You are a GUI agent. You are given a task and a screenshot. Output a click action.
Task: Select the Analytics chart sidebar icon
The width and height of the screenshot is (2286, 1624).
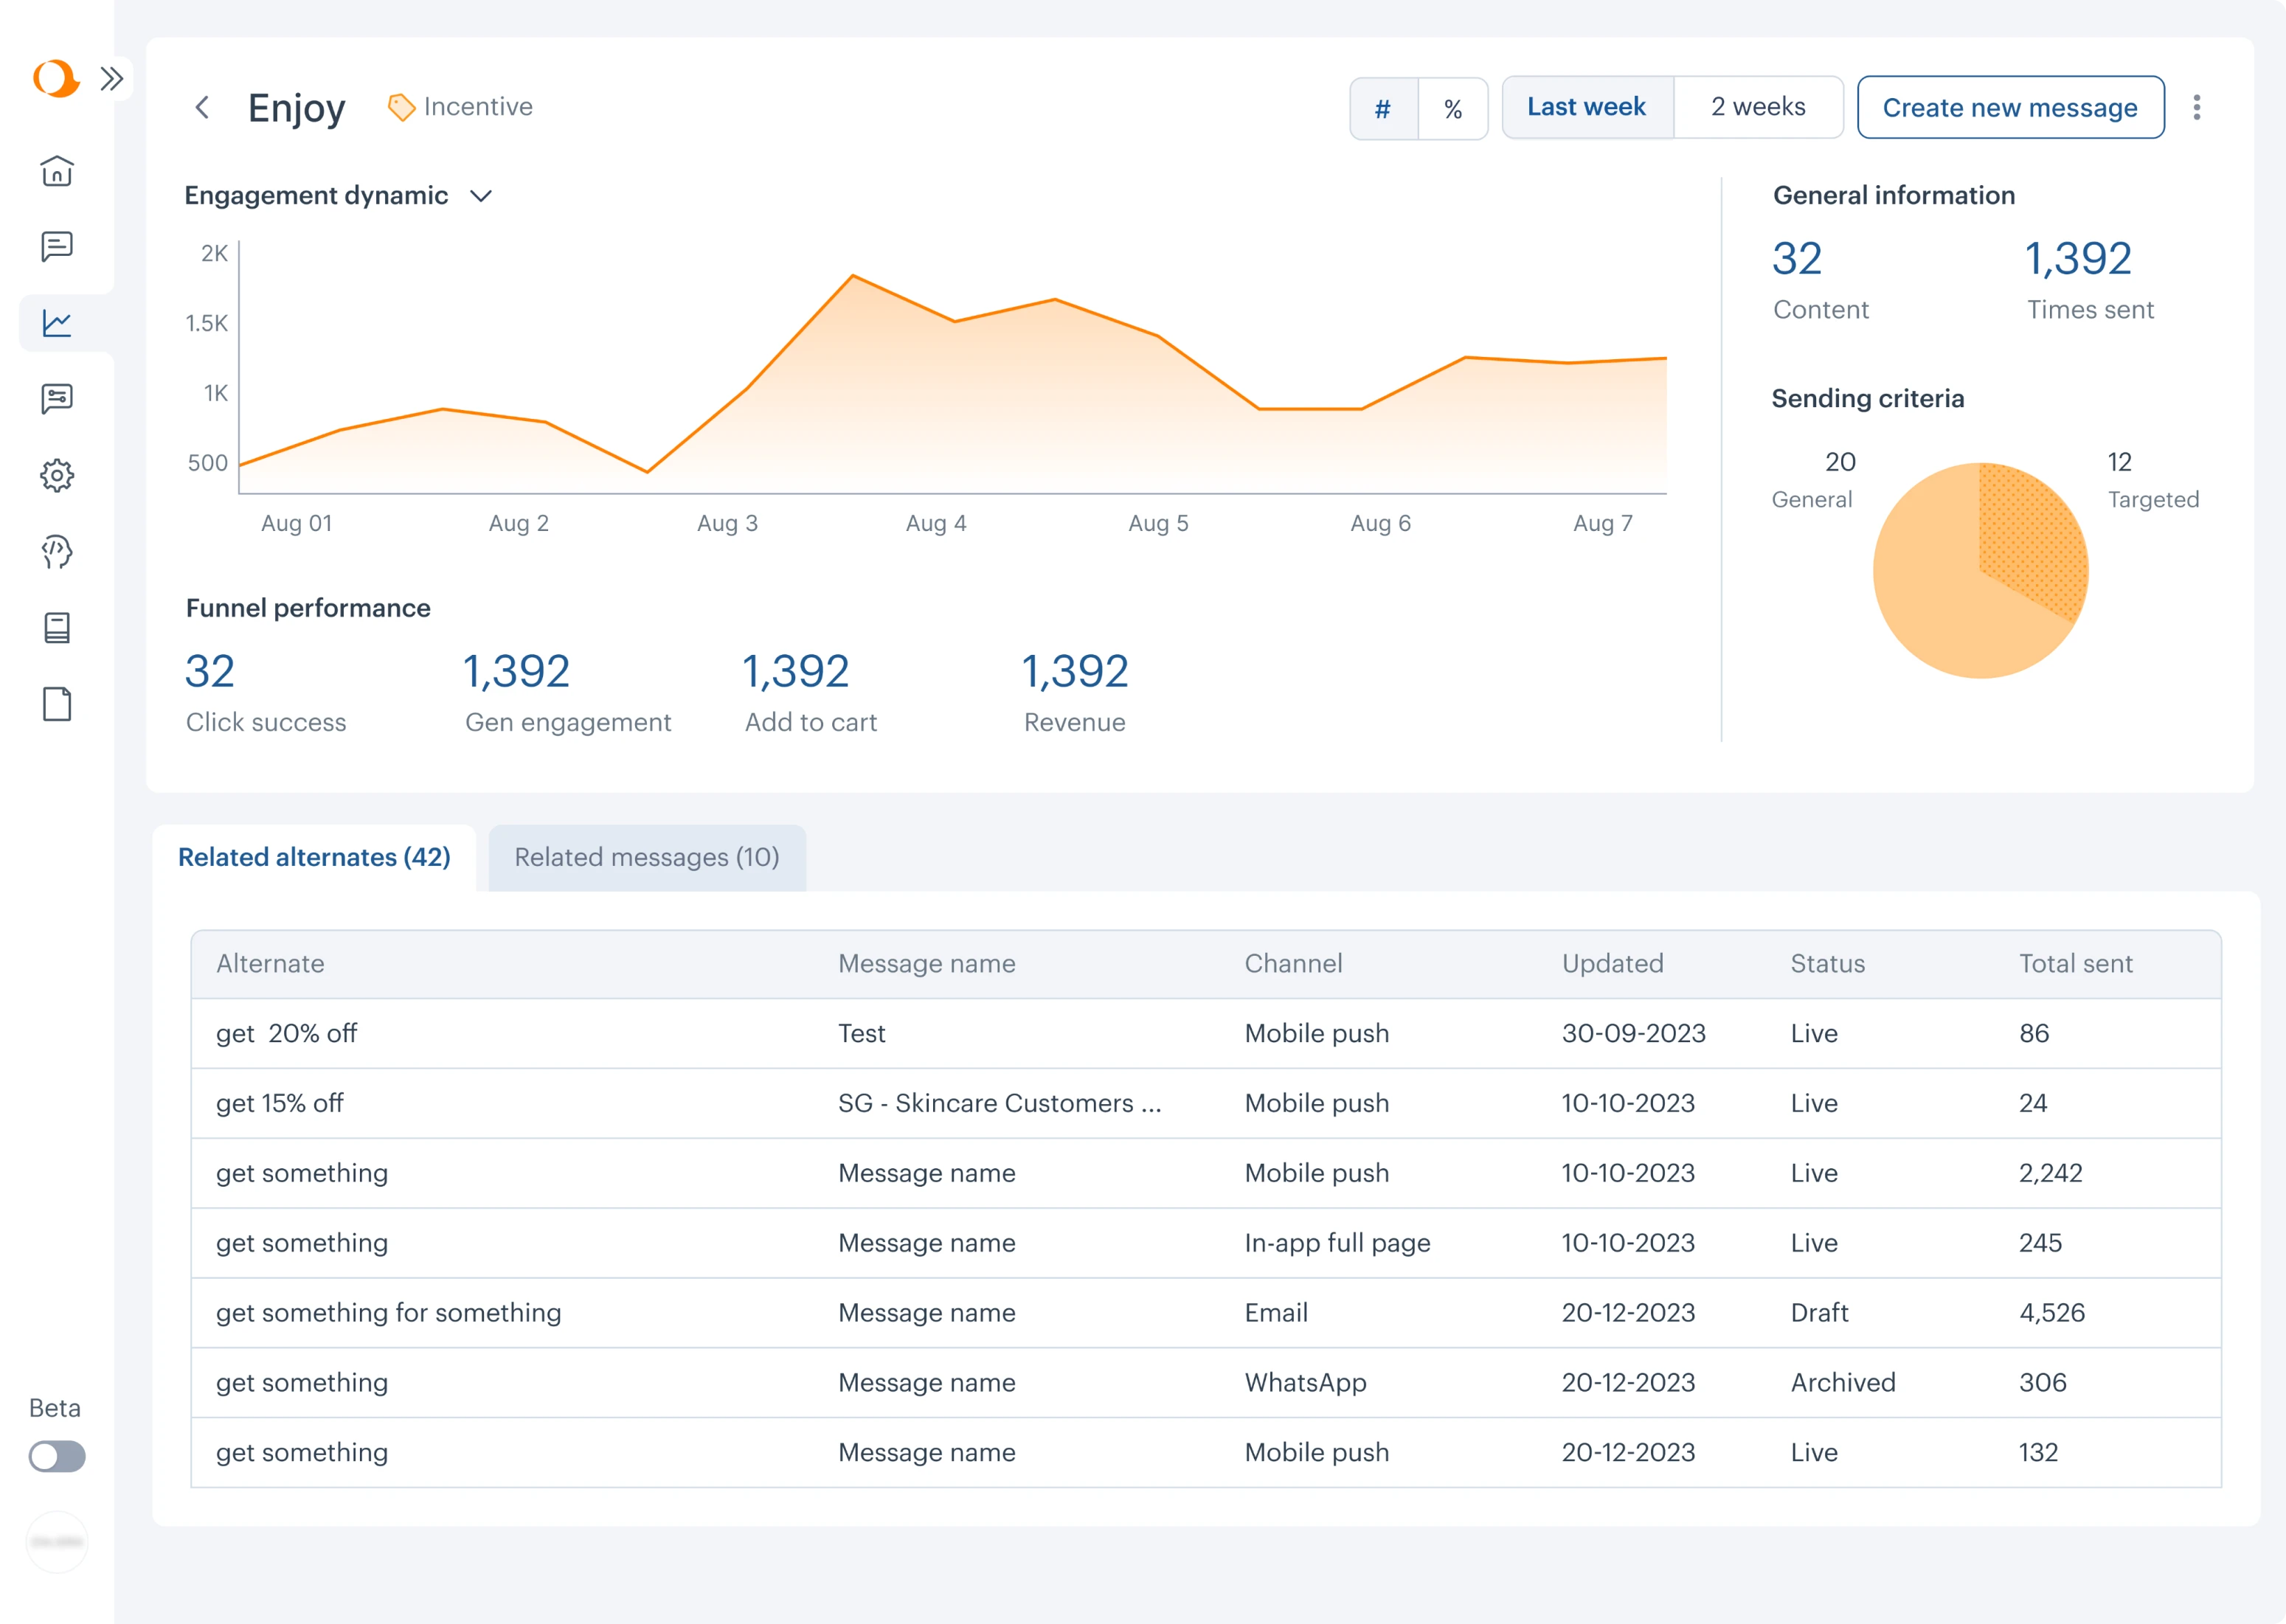click(x=58, y=322)
